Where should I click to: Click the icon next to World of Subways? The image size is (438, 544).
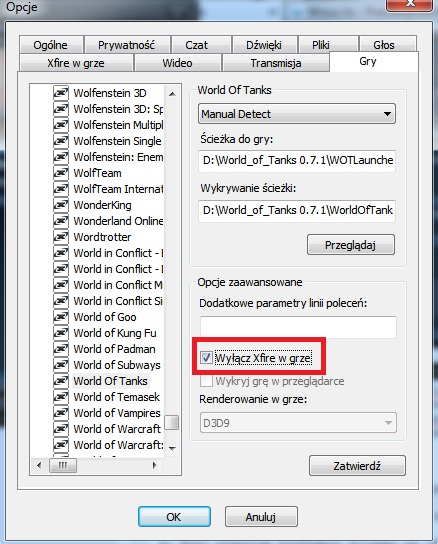tap(61, 365)
